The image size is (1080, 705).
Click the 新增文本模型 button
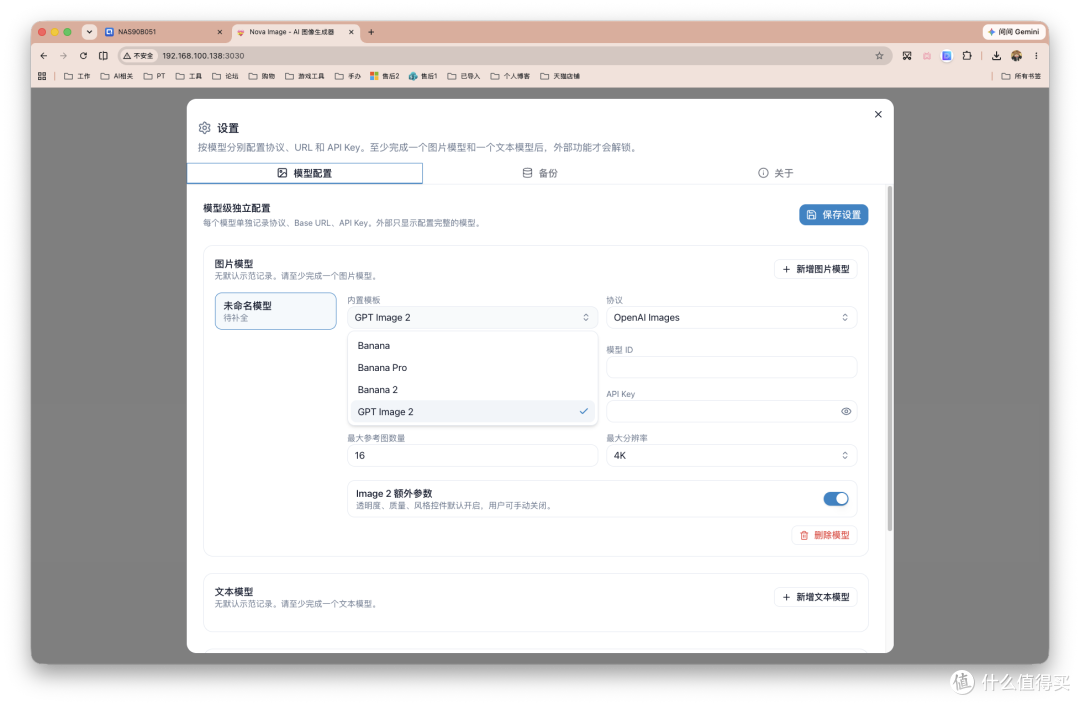816,597
